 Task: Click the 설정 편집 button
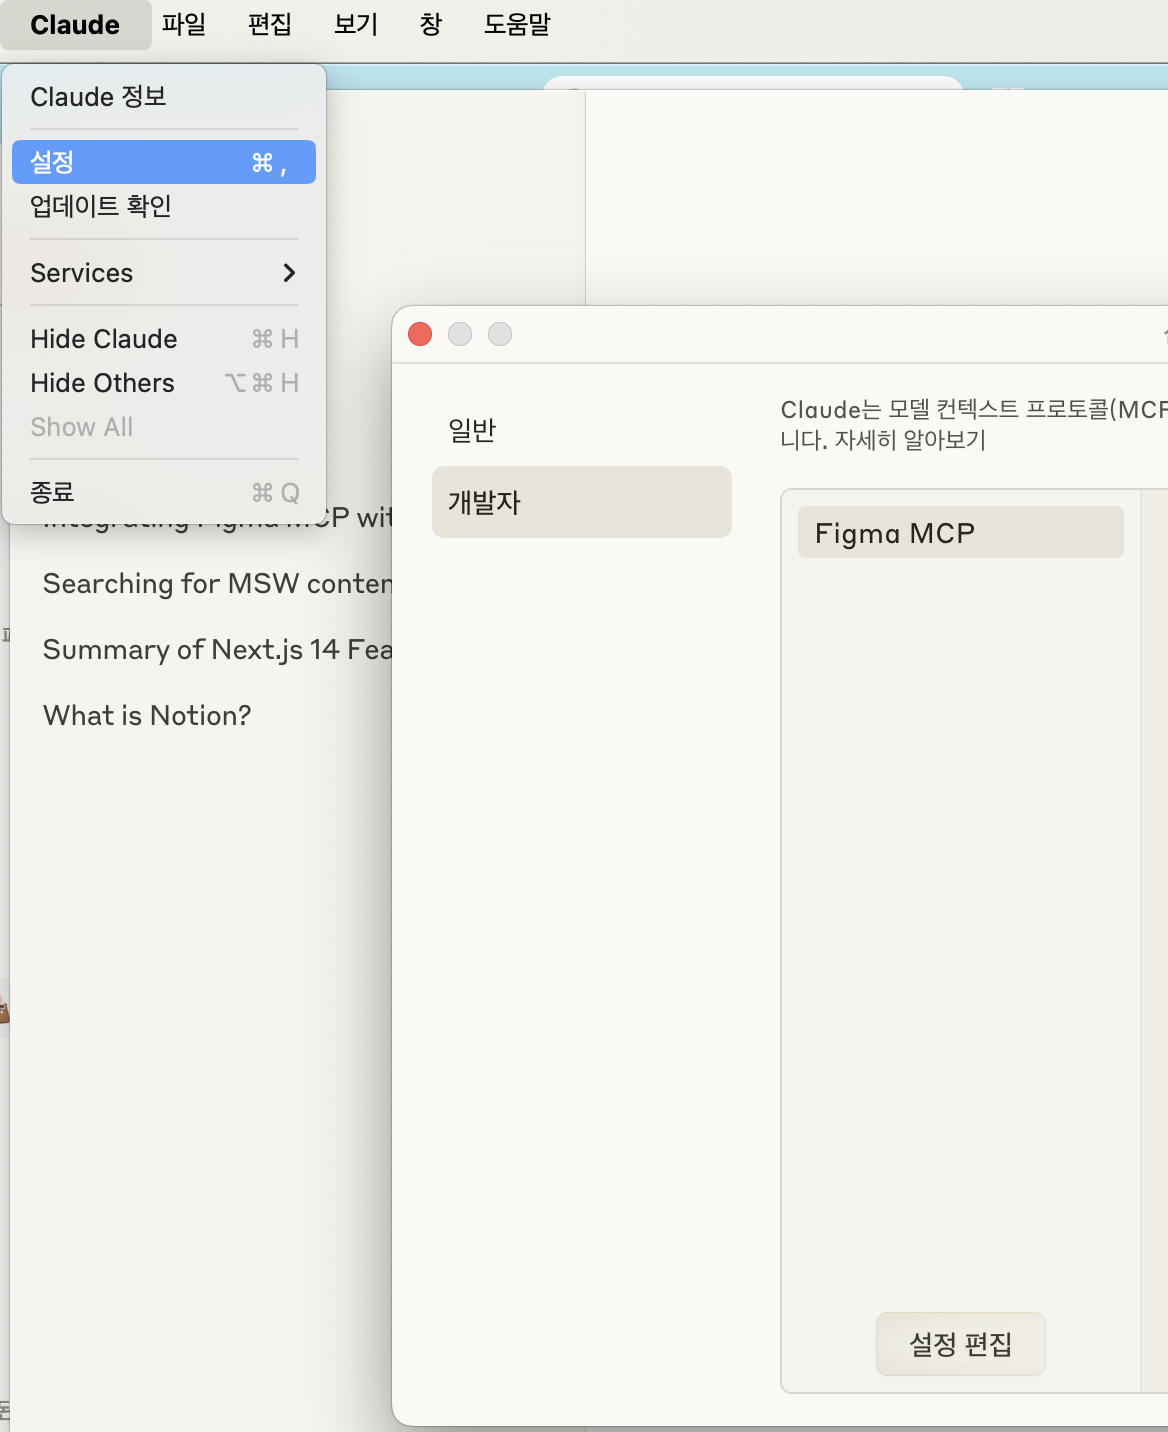[961, 1344]
